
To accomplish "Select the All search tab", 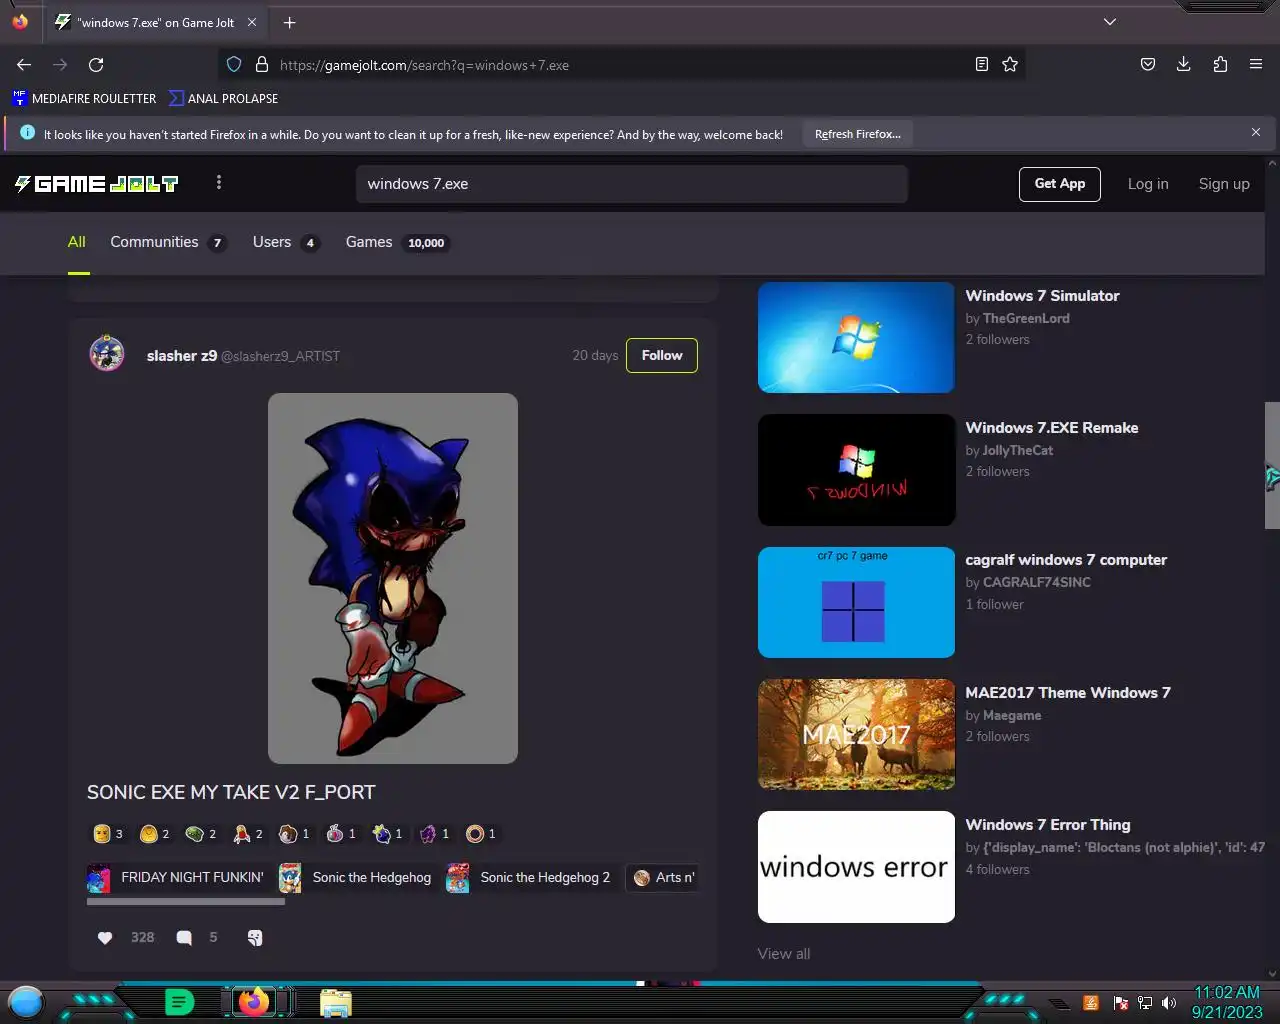I will click(x=77, y=242).
